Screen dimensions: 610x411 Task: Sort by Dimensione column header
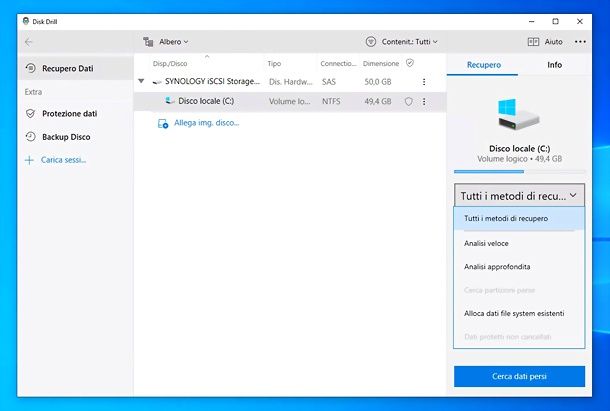pos(381,63)
